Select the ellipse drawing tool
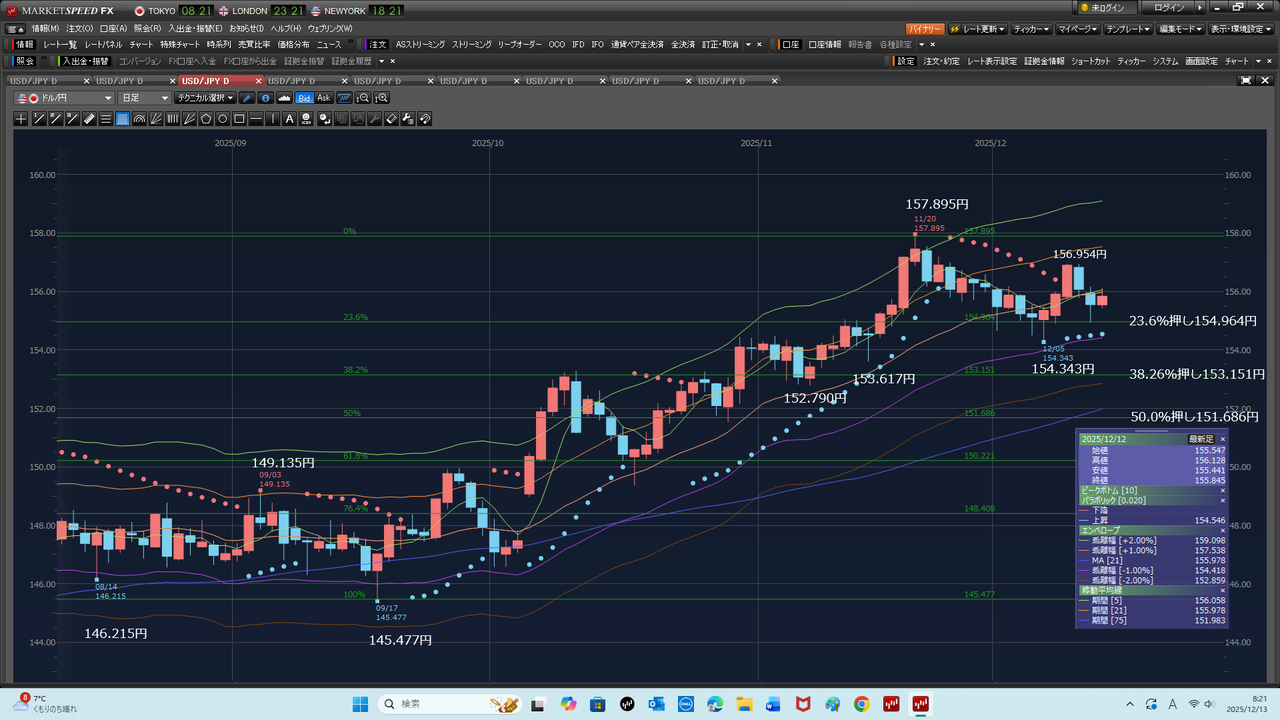The image size is (1280, 720). 223,119
